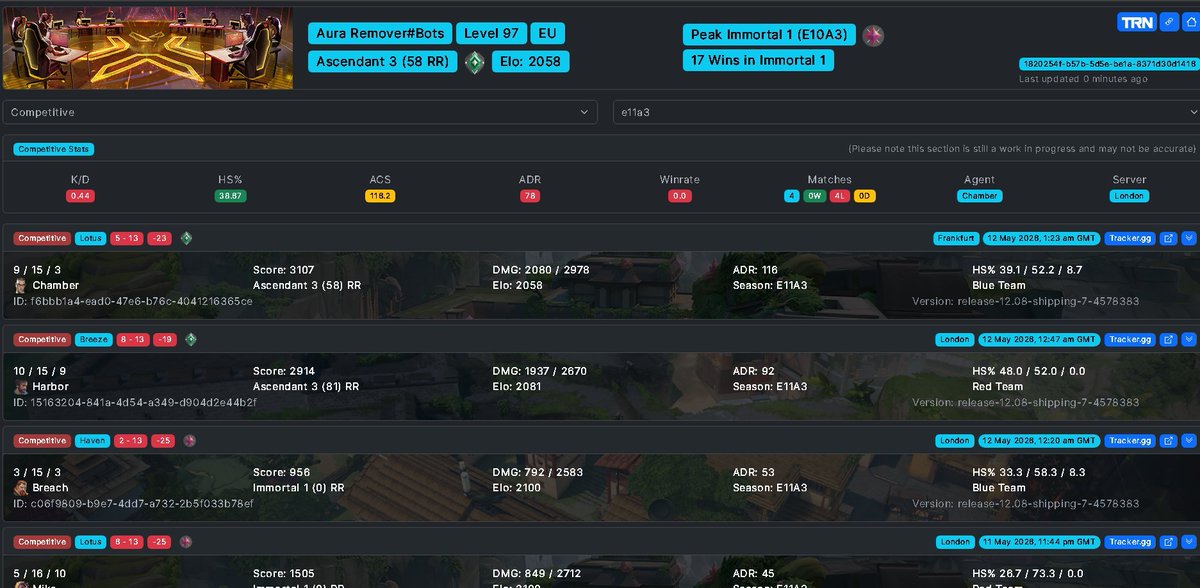Screen dimensions: 1200x588
Task: Click the EU region badge
Action: point(547,33)
